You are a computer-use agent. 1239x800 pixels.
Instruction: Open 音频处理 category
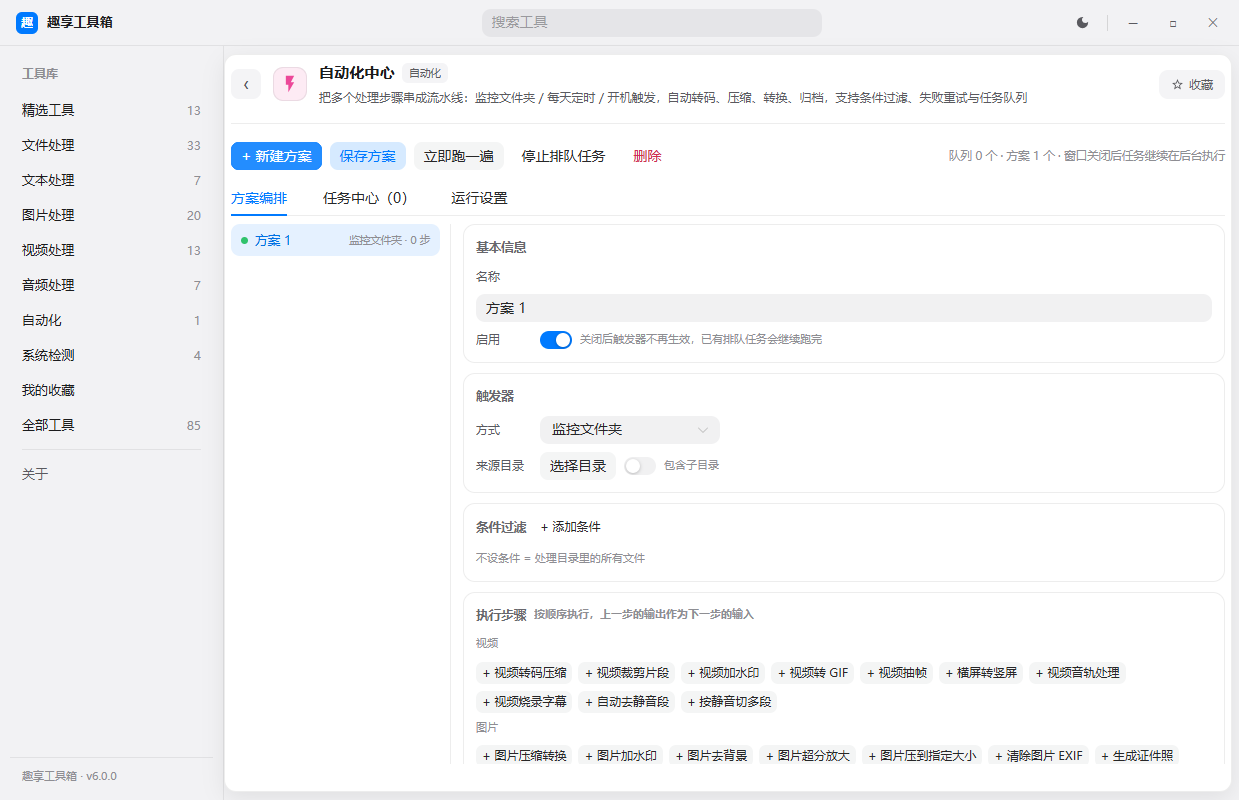[111, 285]
